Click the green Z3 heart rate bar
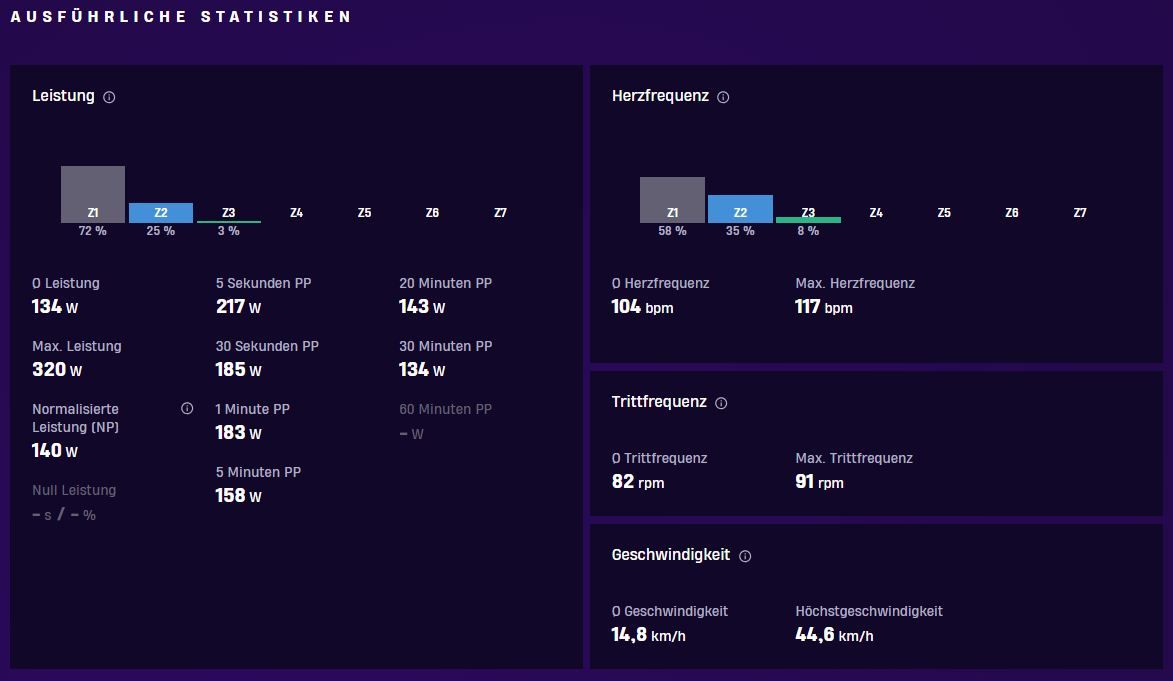 tap(809, 219)
